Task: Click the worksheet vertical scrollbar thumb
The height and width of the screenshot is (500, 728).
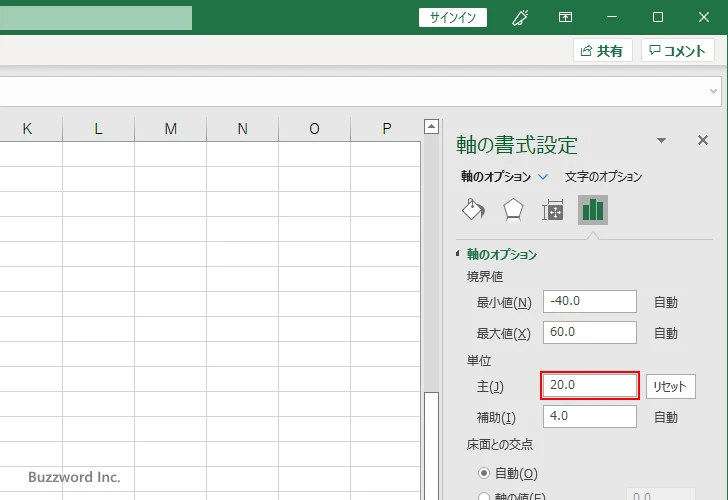Action: (x=431, y=446)
